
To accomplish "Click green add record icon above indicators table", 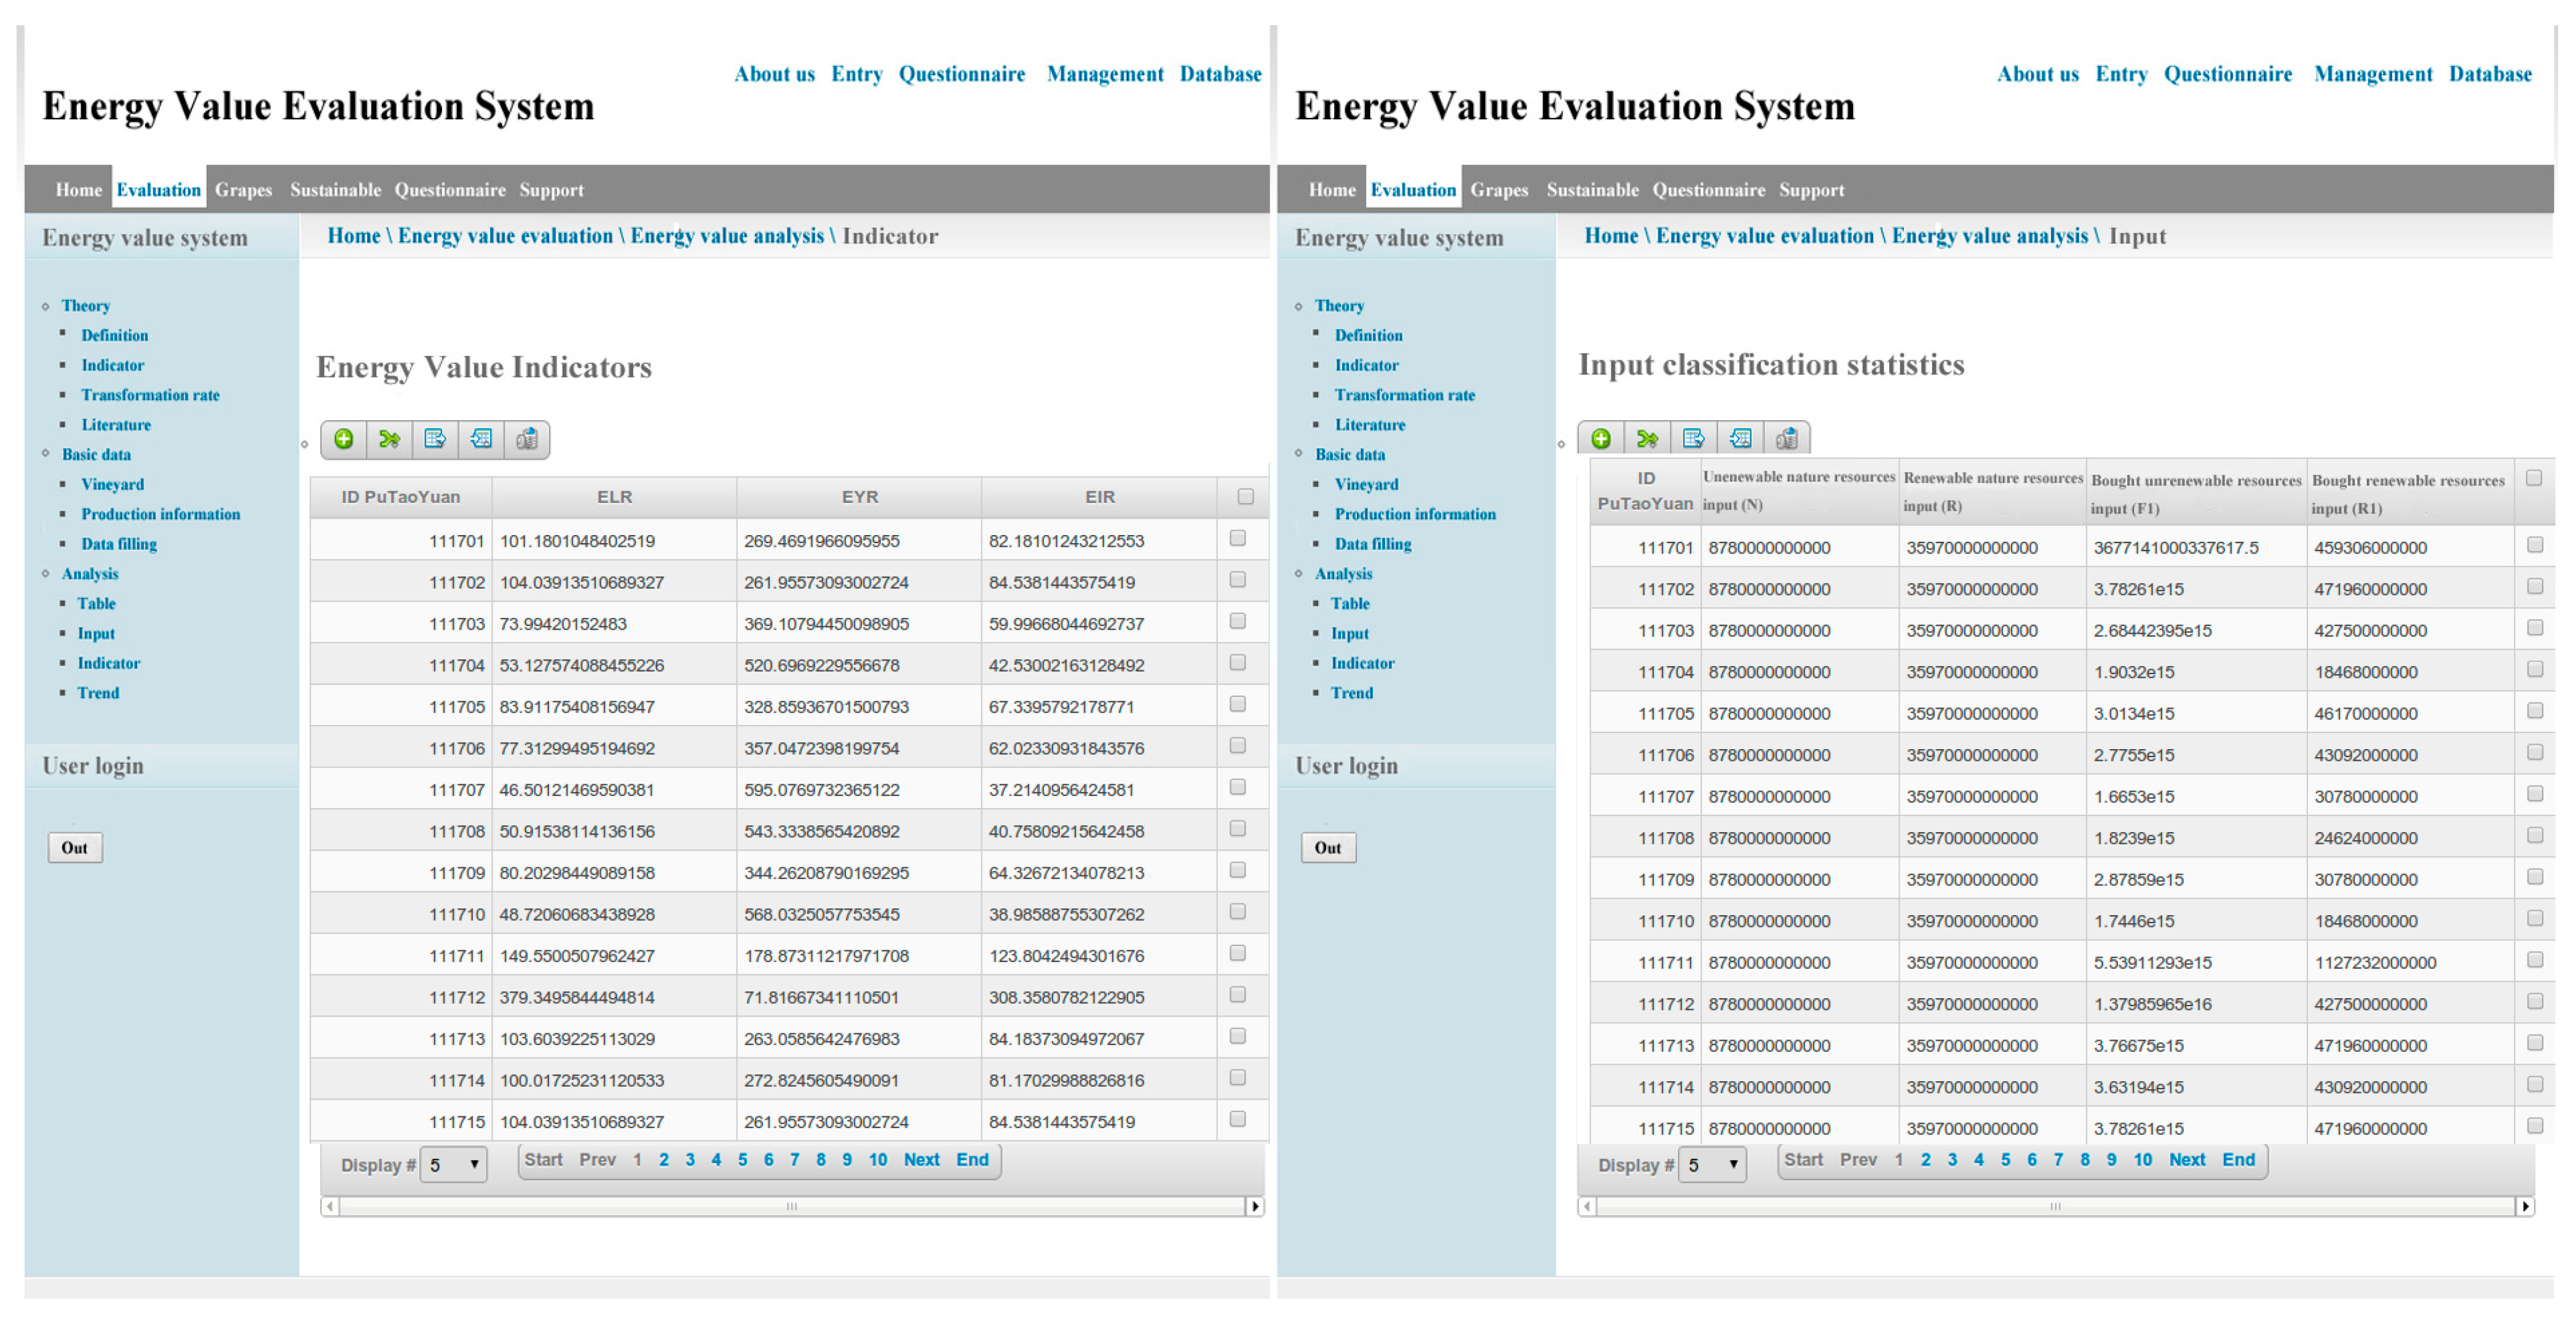I will click(x=343, y=439).
